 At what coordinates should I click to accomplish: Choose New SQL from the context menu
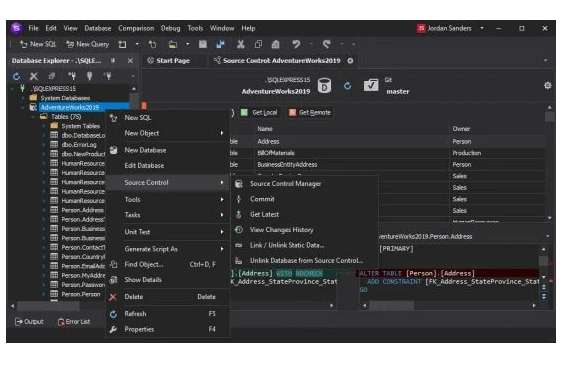168,118
